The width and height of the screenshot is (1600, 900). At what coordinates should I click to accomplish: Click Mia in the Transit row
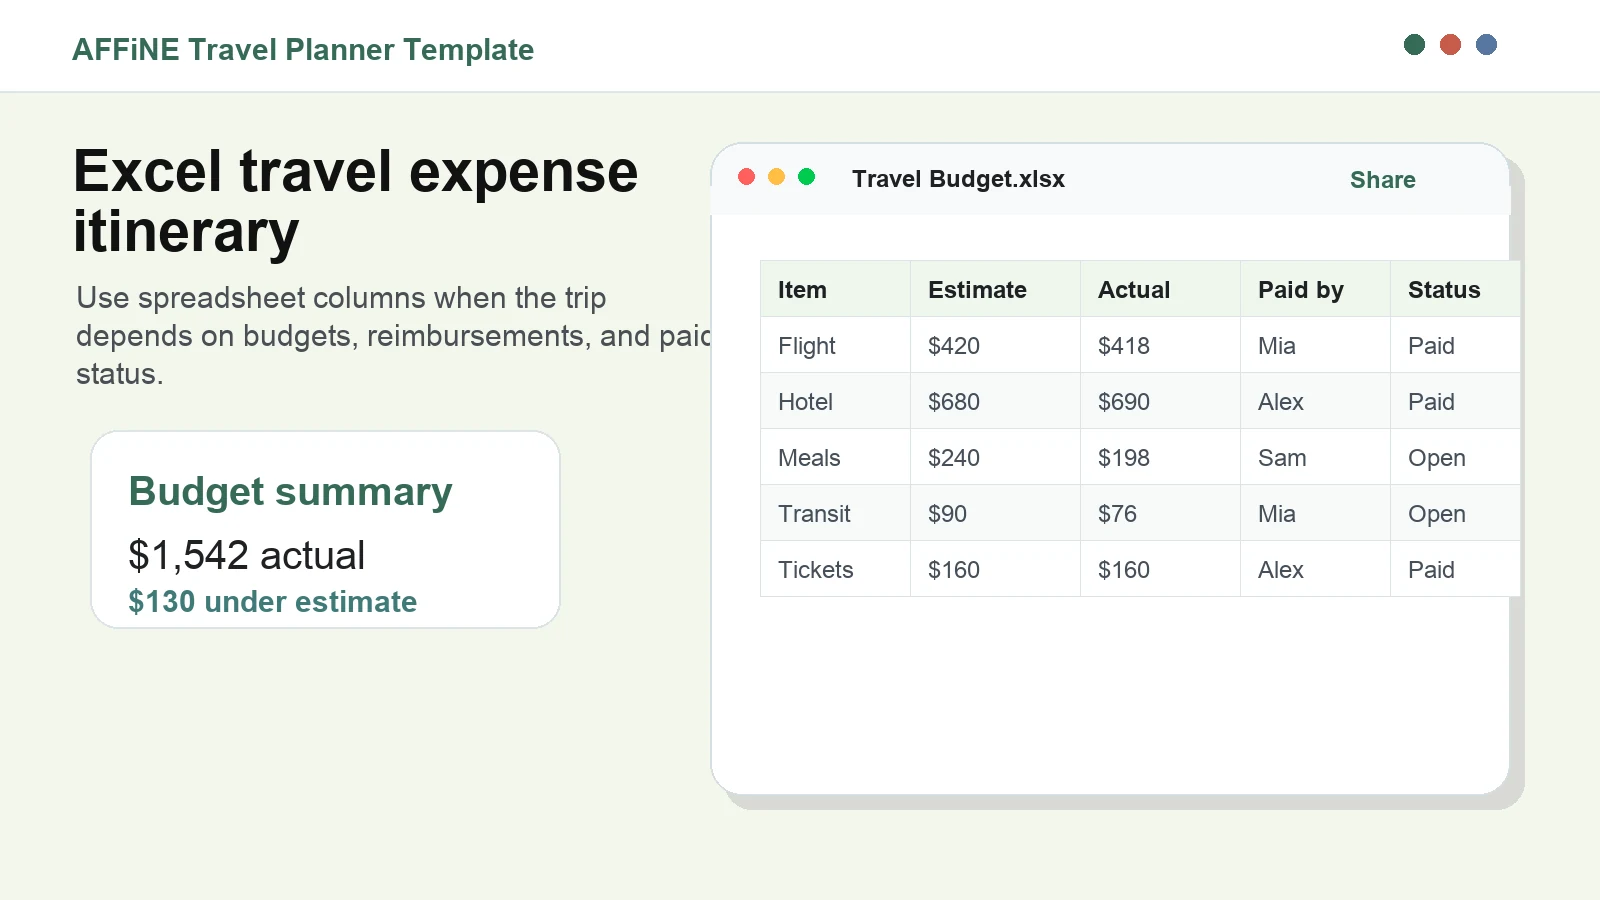(1315, 513)
